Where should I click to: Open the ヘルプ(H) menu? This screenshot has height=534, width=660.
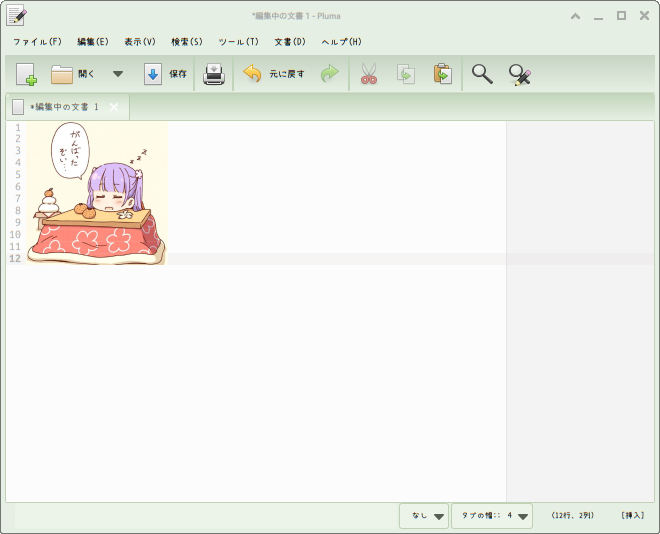(341, 42)
